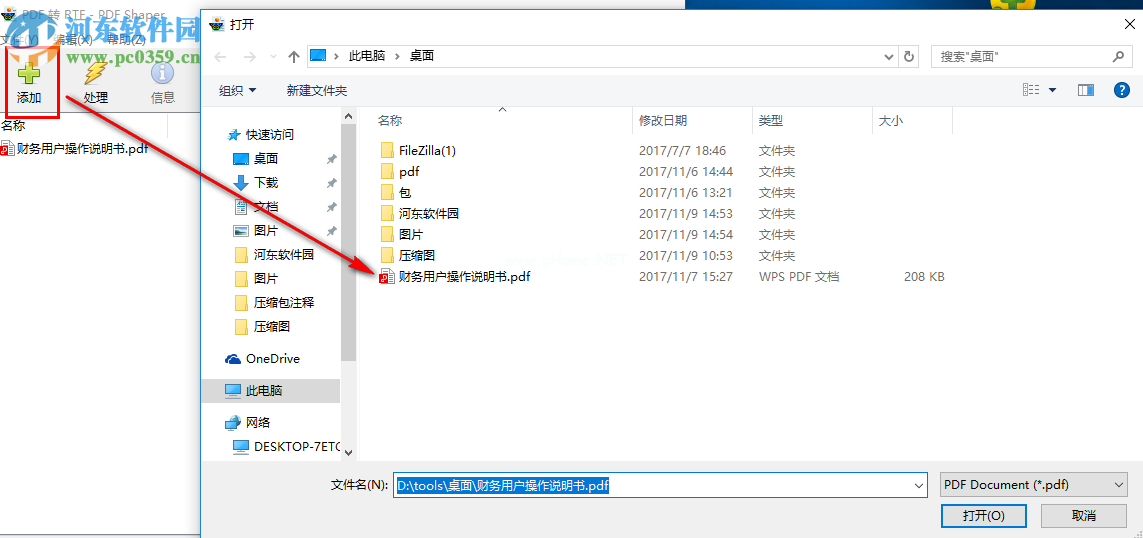Click the lightning 处理 icon in PDF Shaper
Viewport: 1143px width, 538px height.
[95, 73]
